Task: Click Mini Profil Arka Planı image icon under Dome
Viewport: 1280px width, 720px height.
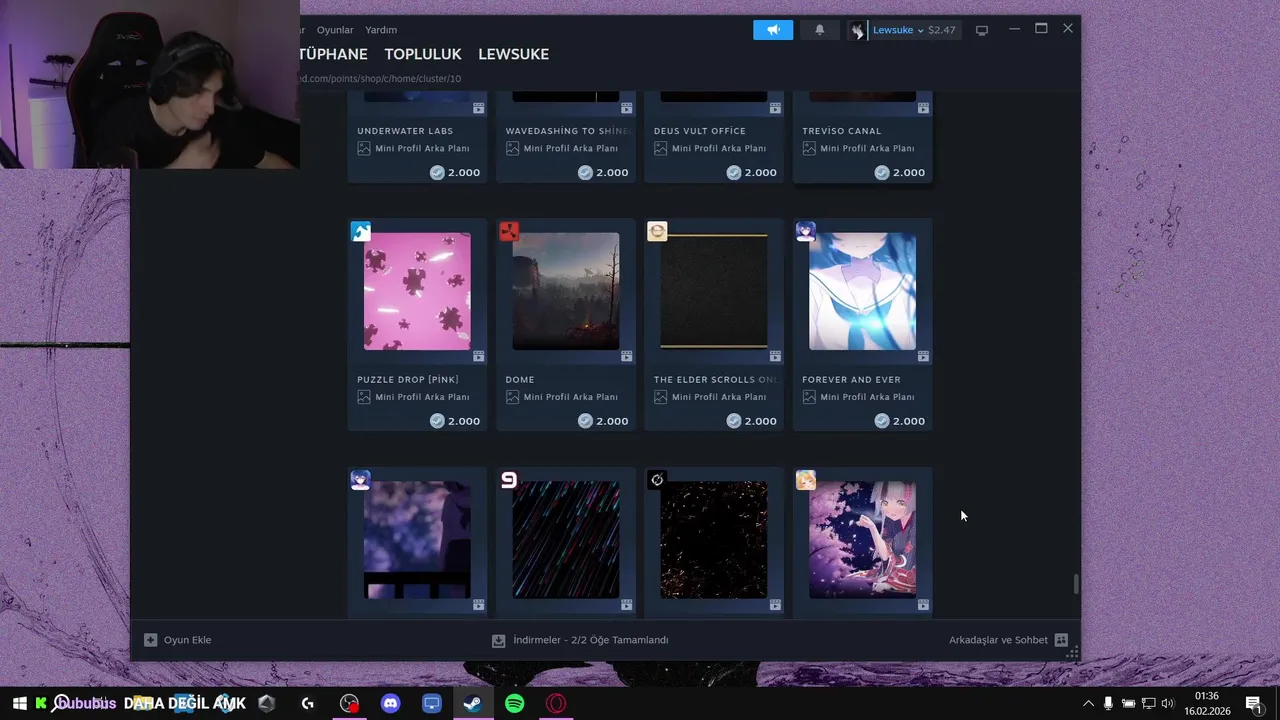Action: pos(512,397)
